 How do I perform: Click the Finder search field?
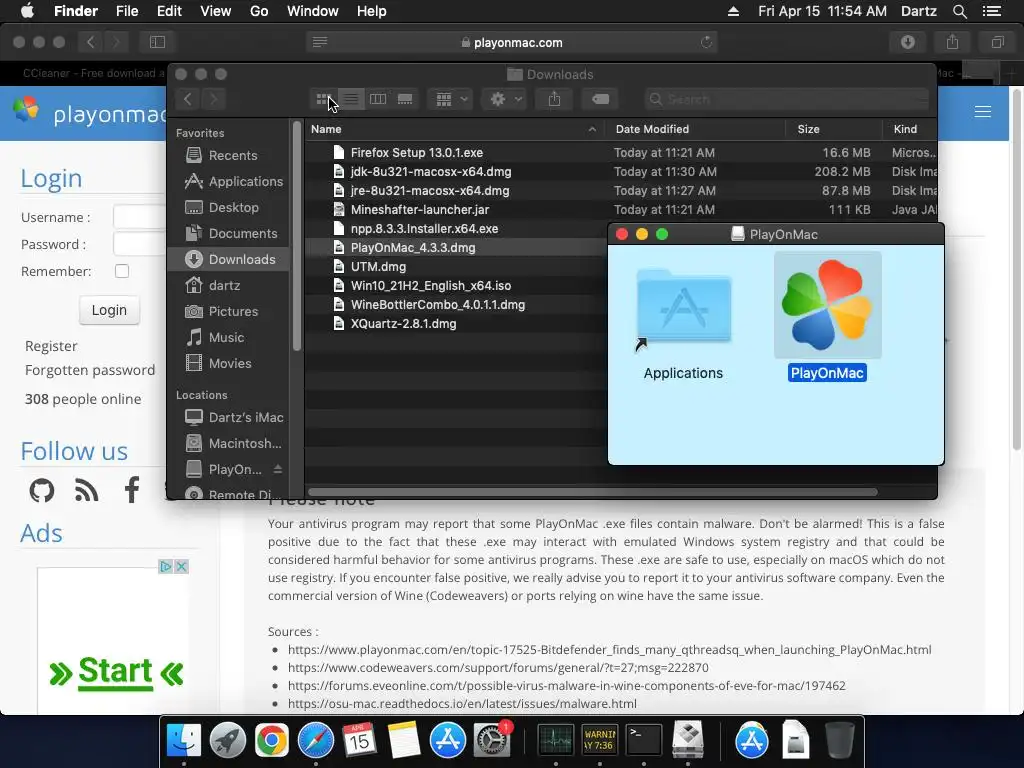(x=786, y=99)
